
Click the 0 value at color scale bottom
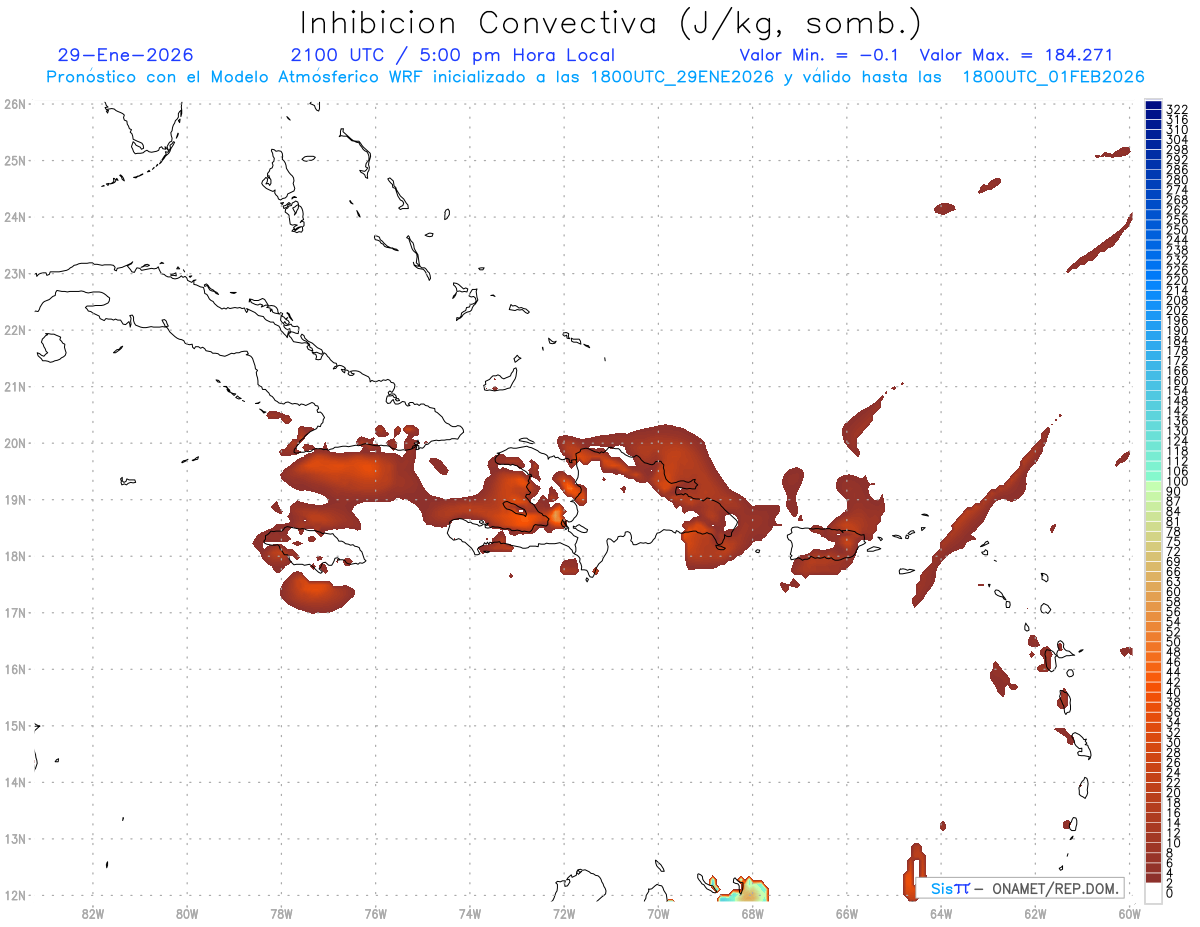pos(1170,893)
